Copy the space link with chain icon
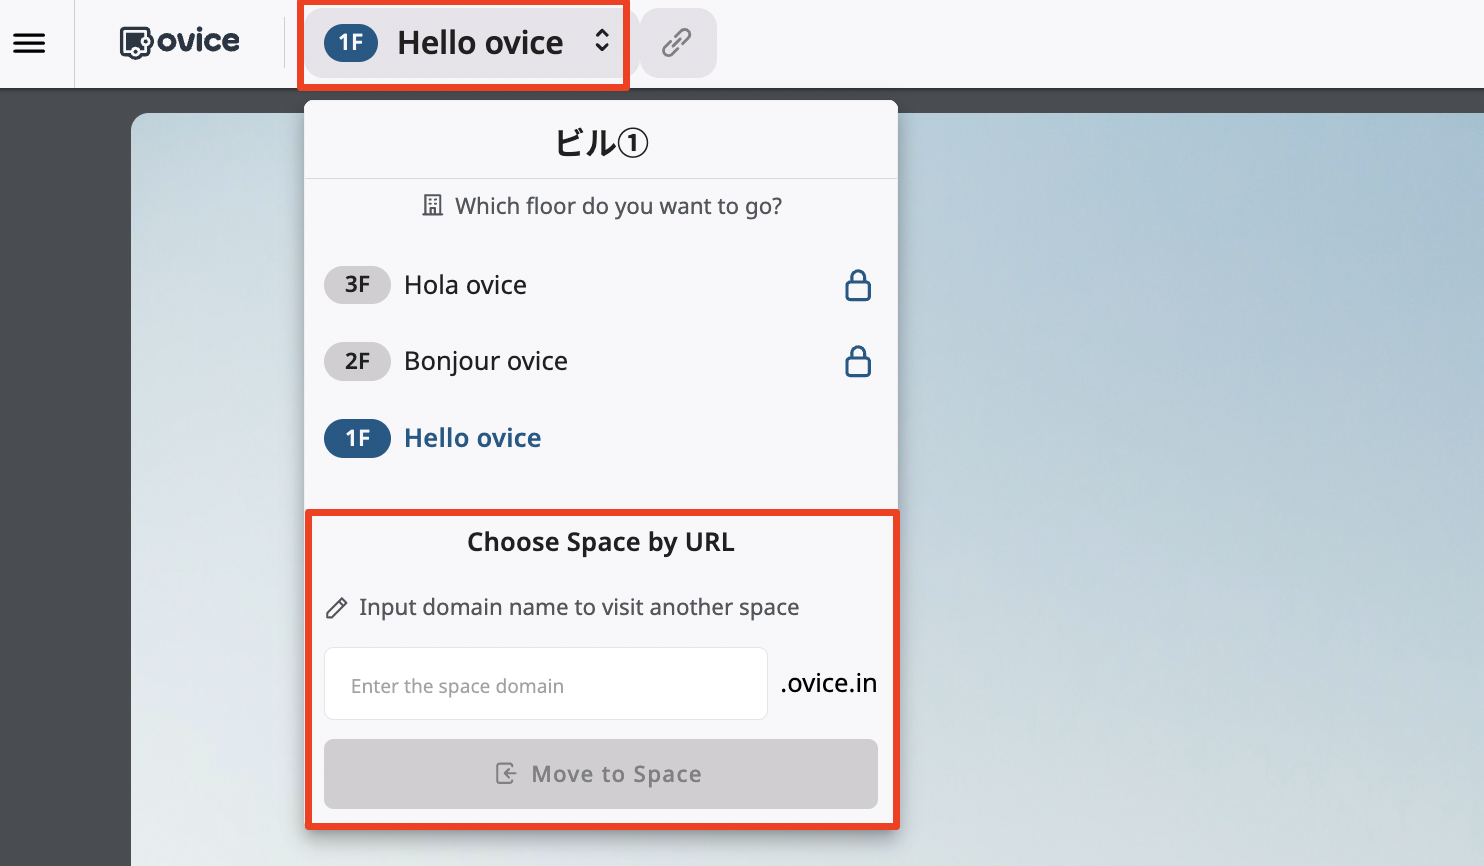This screenshot has width=1484, height=866. [x=677, y=43]
